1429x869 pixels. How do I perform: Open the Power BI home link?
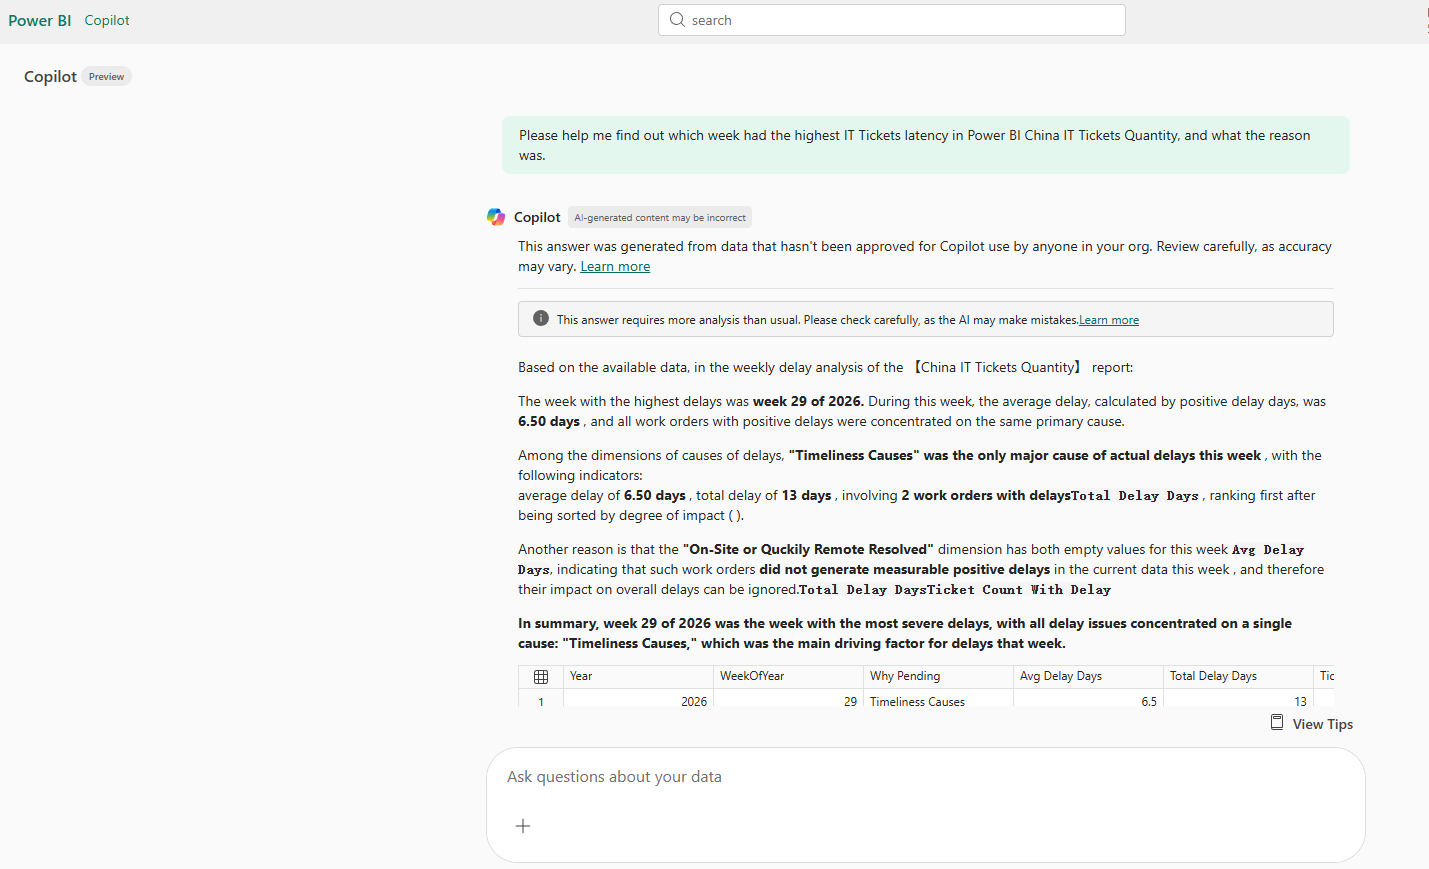click(x=40, y=20)
